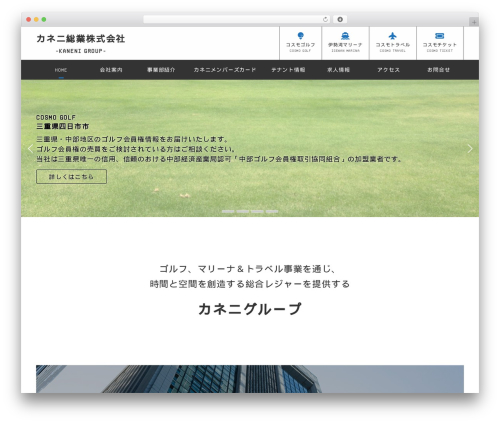Screen dimensions: 500x423
Task: Click the カネニグループ heading
Action: [250, 309]
